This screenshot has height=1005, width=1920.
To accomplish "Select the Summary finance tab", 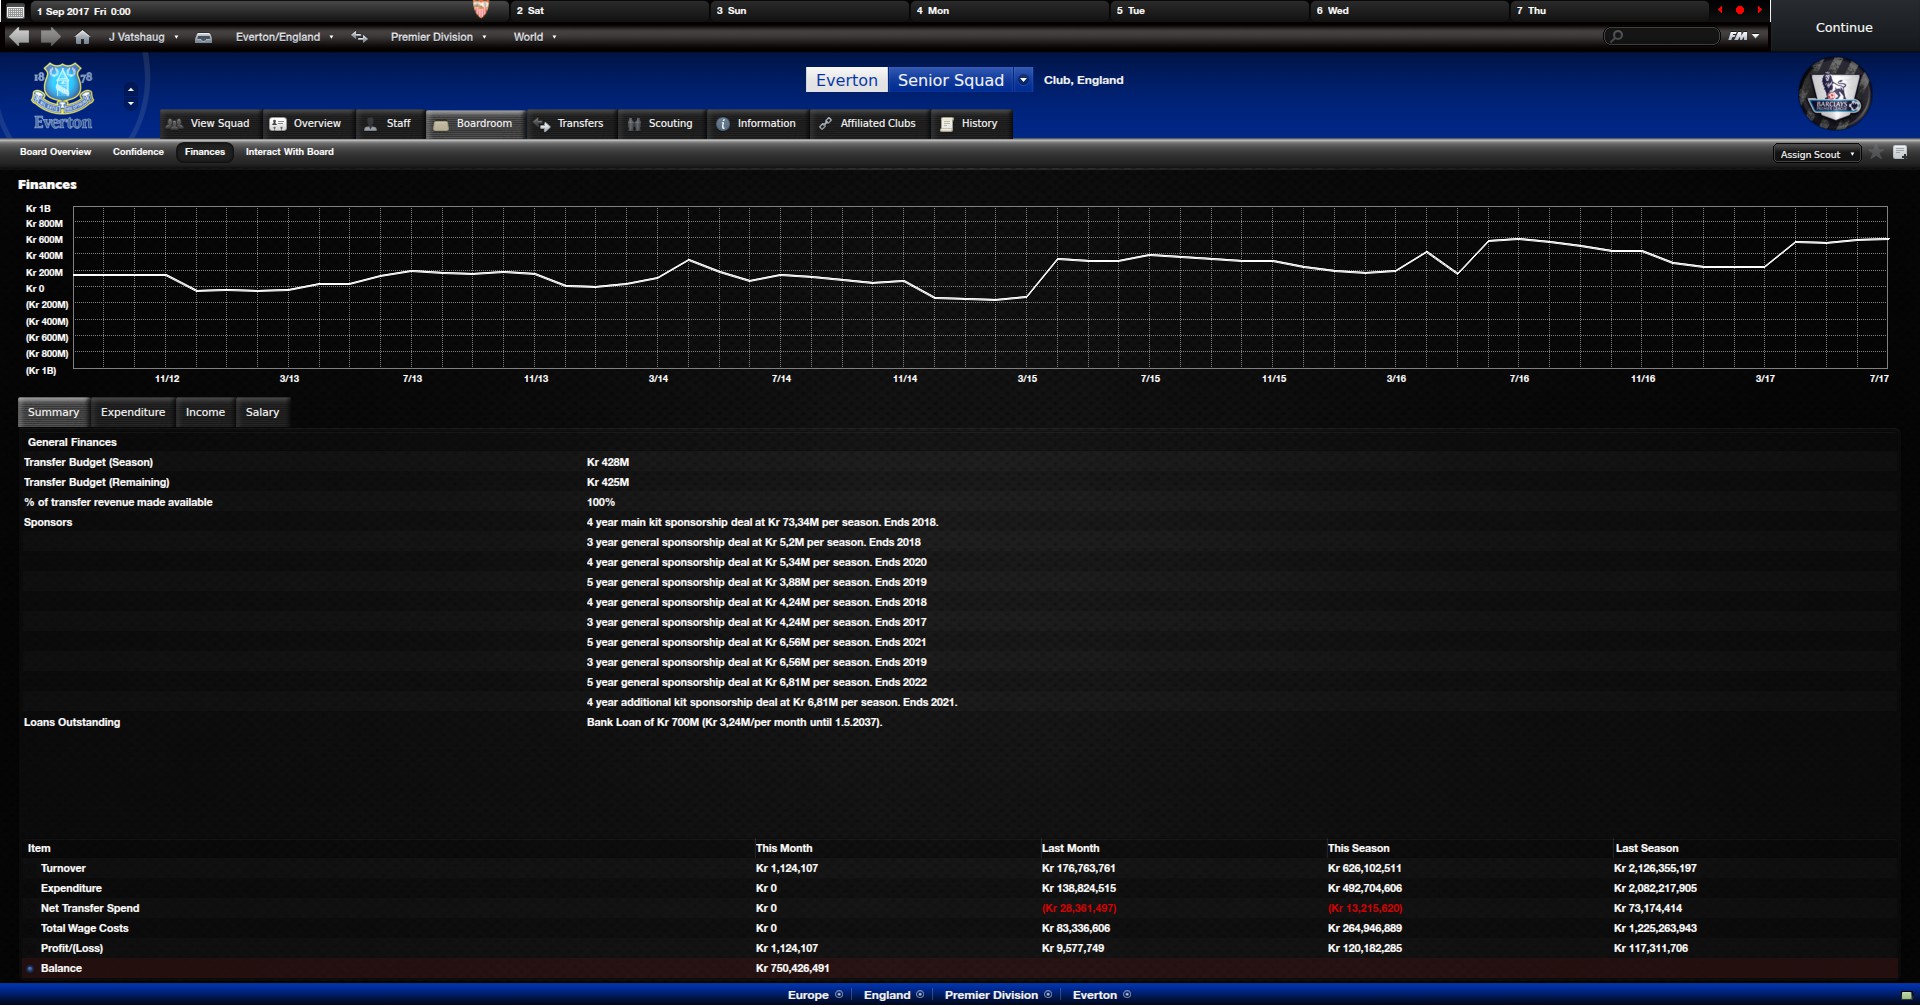I will point(53,412).
